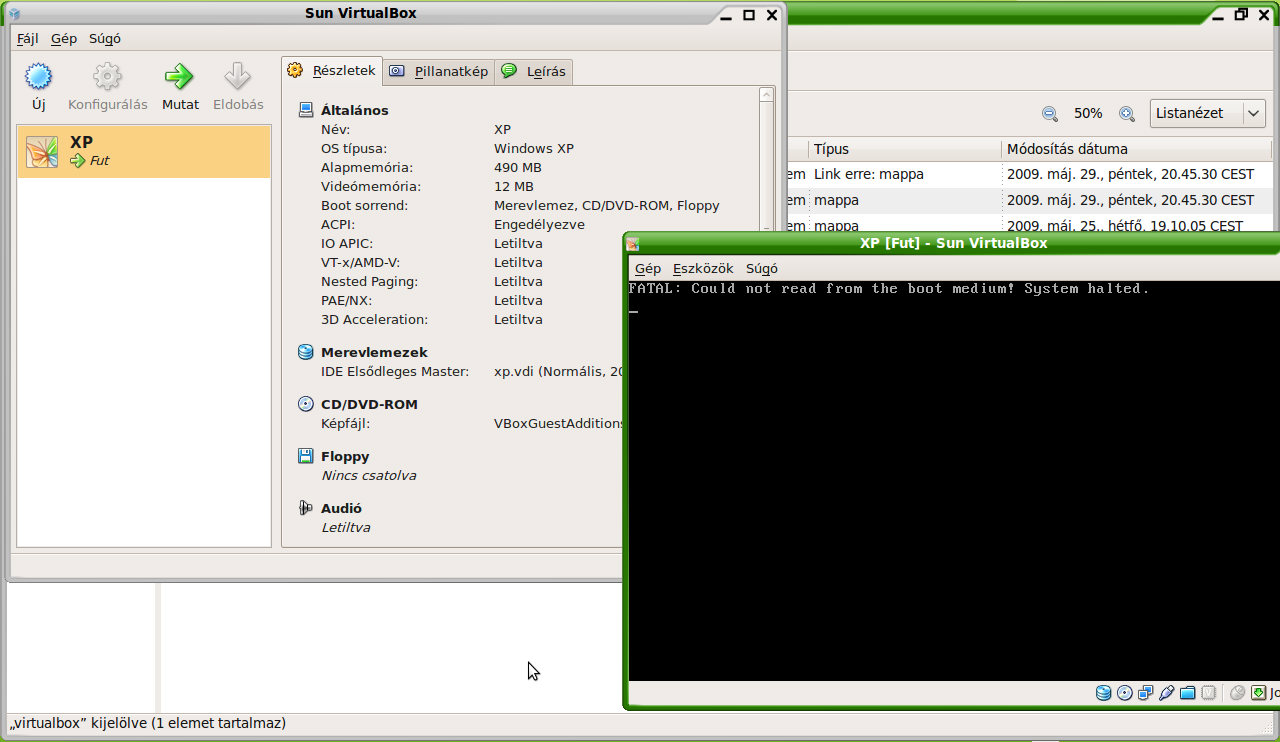
Task: Click hard disk activity icon in VM status bar
Action: pos(1103,693)
